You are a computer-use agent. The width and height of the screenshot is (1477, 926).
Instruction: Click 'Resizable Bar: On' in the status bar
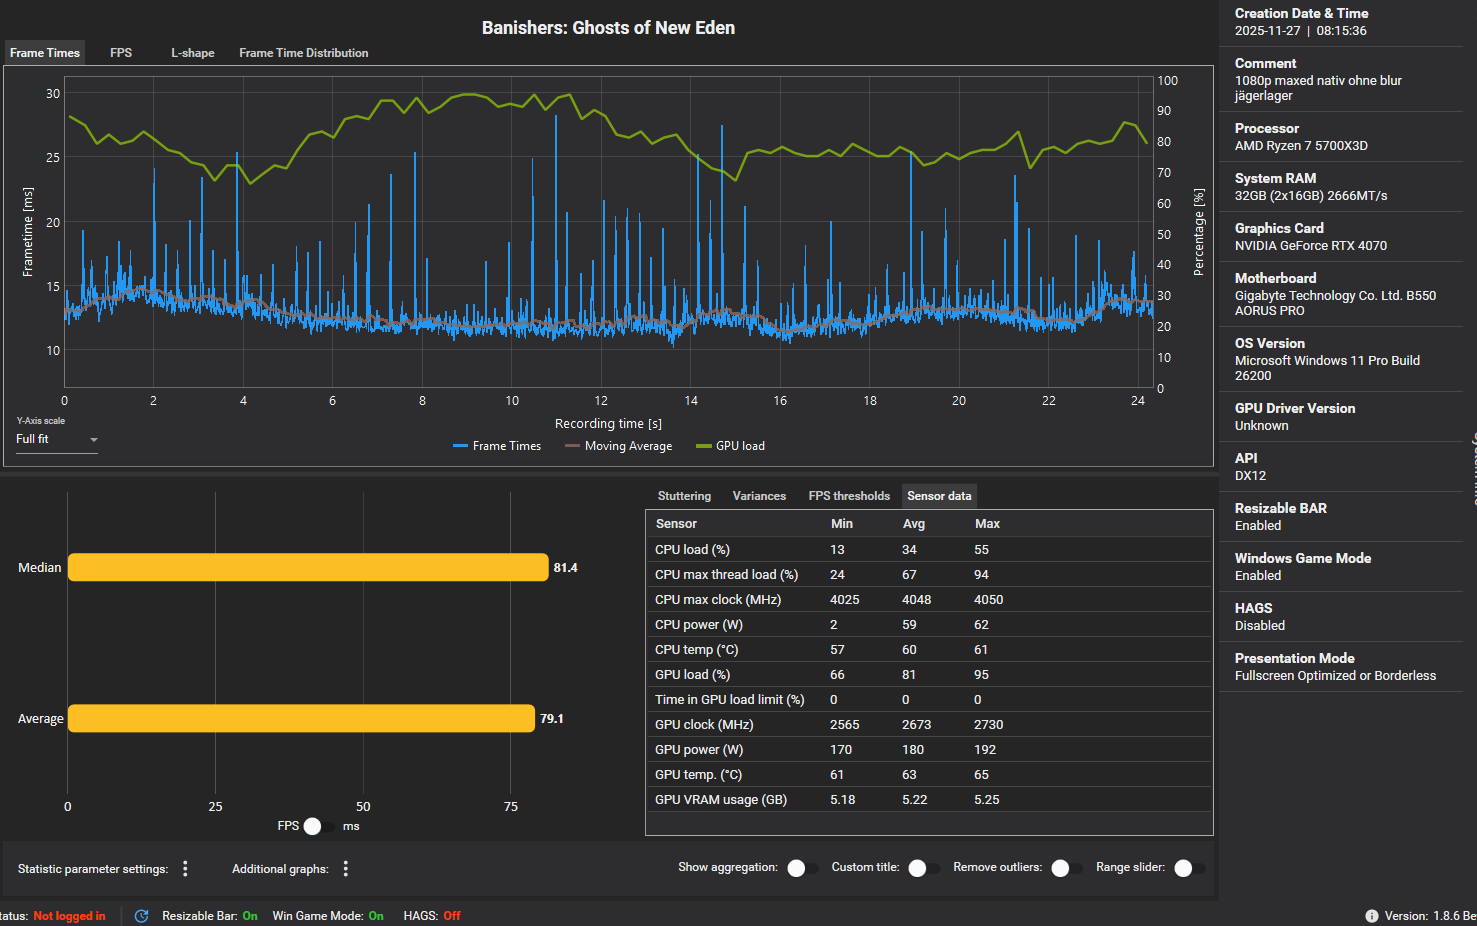pyautogui.click(x=210, y=916)
